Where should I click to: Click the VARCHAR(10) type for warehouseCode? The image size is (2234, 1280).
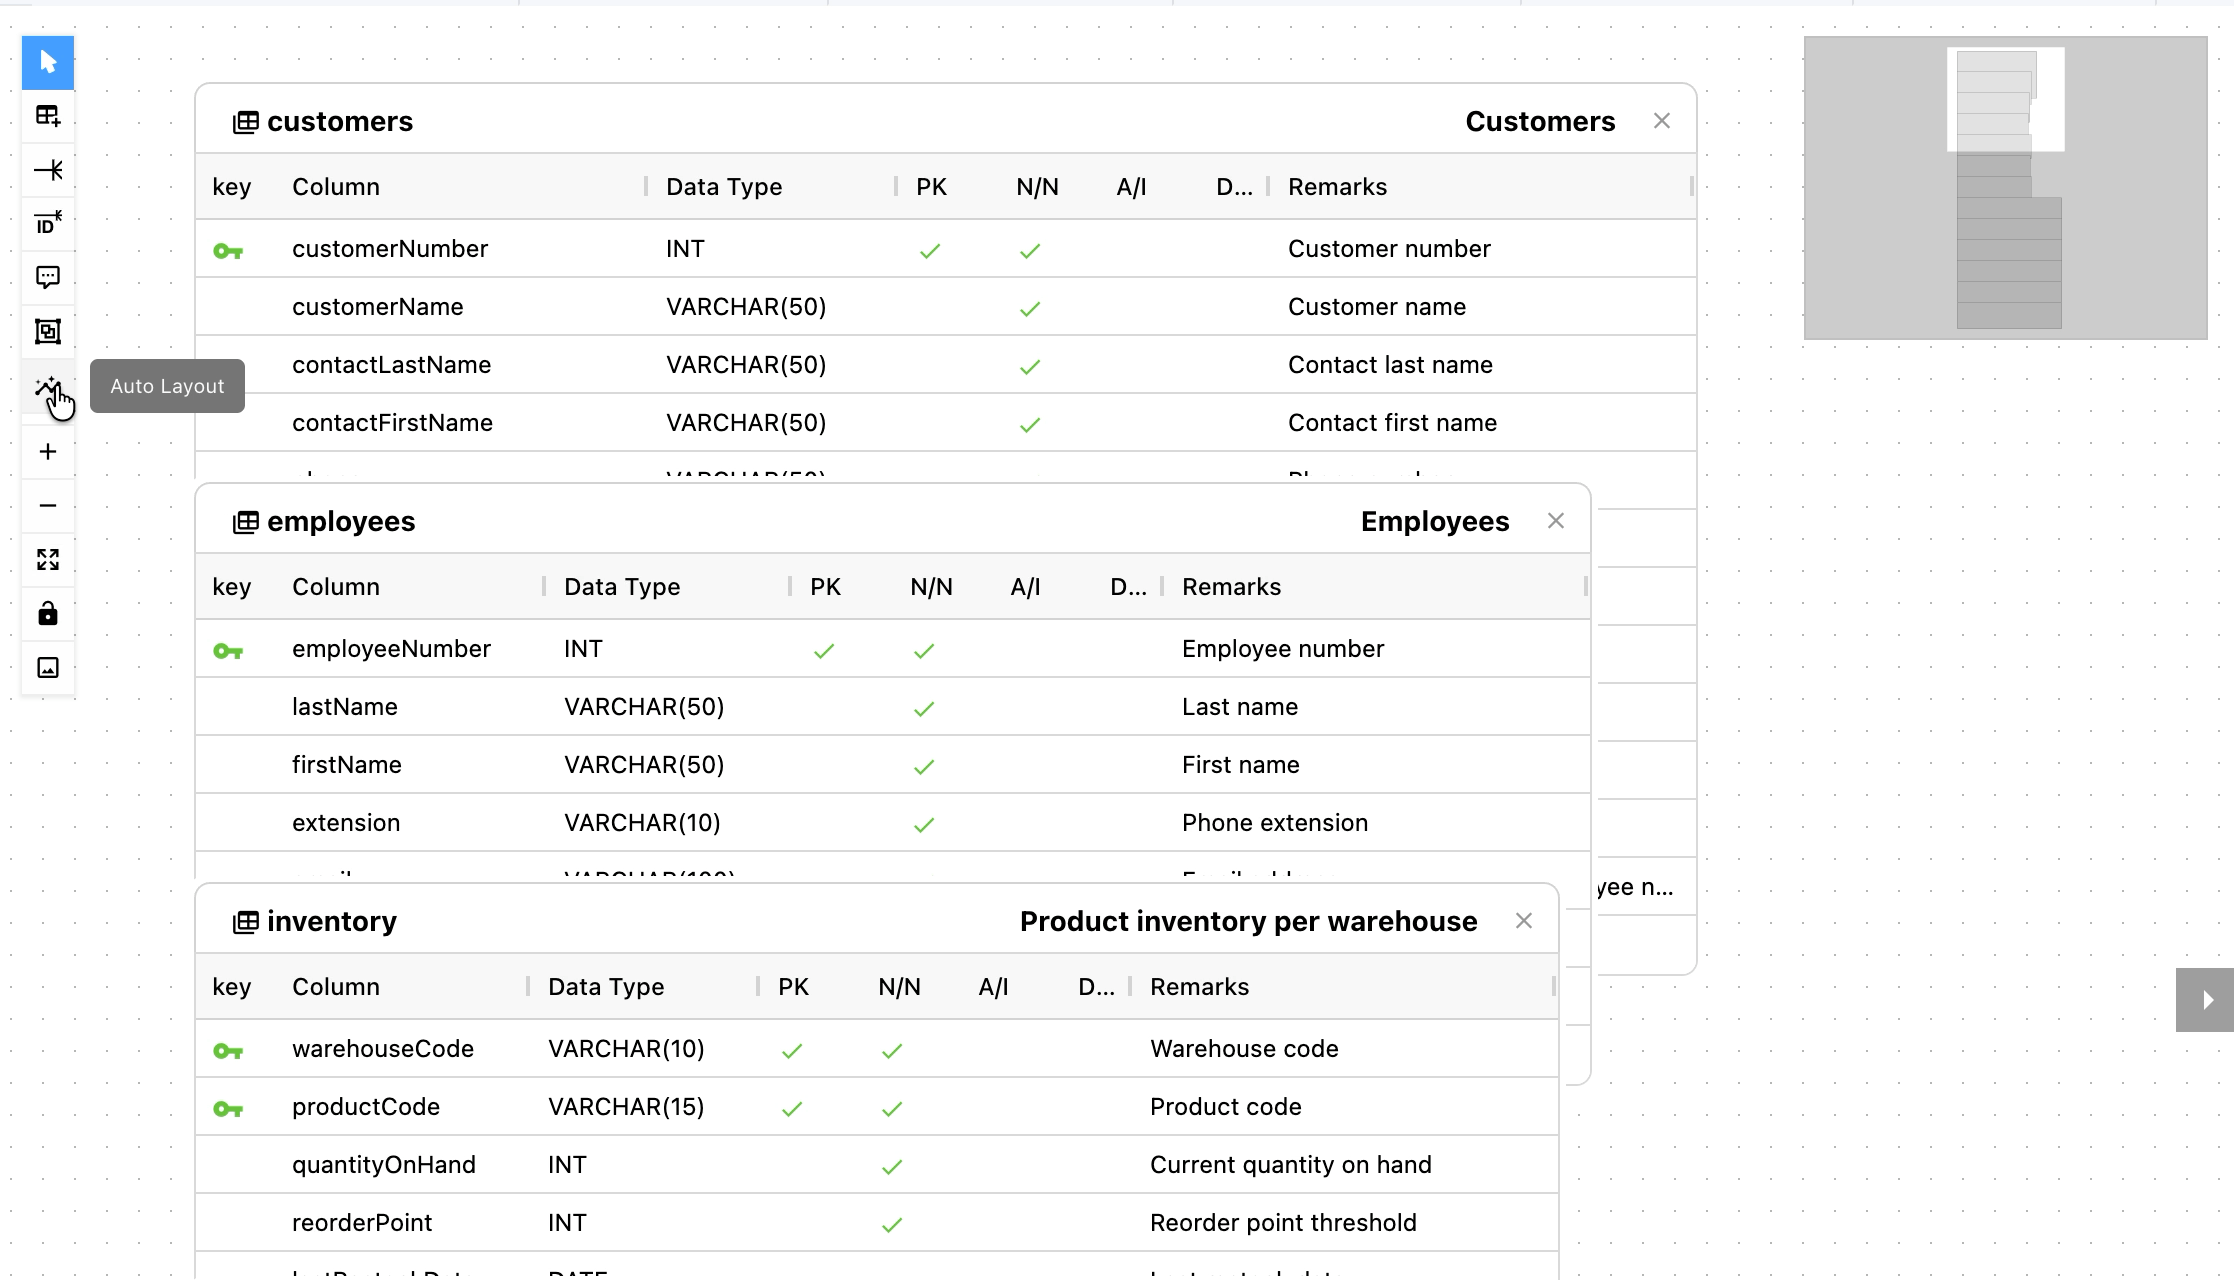tap(626, 1049)
